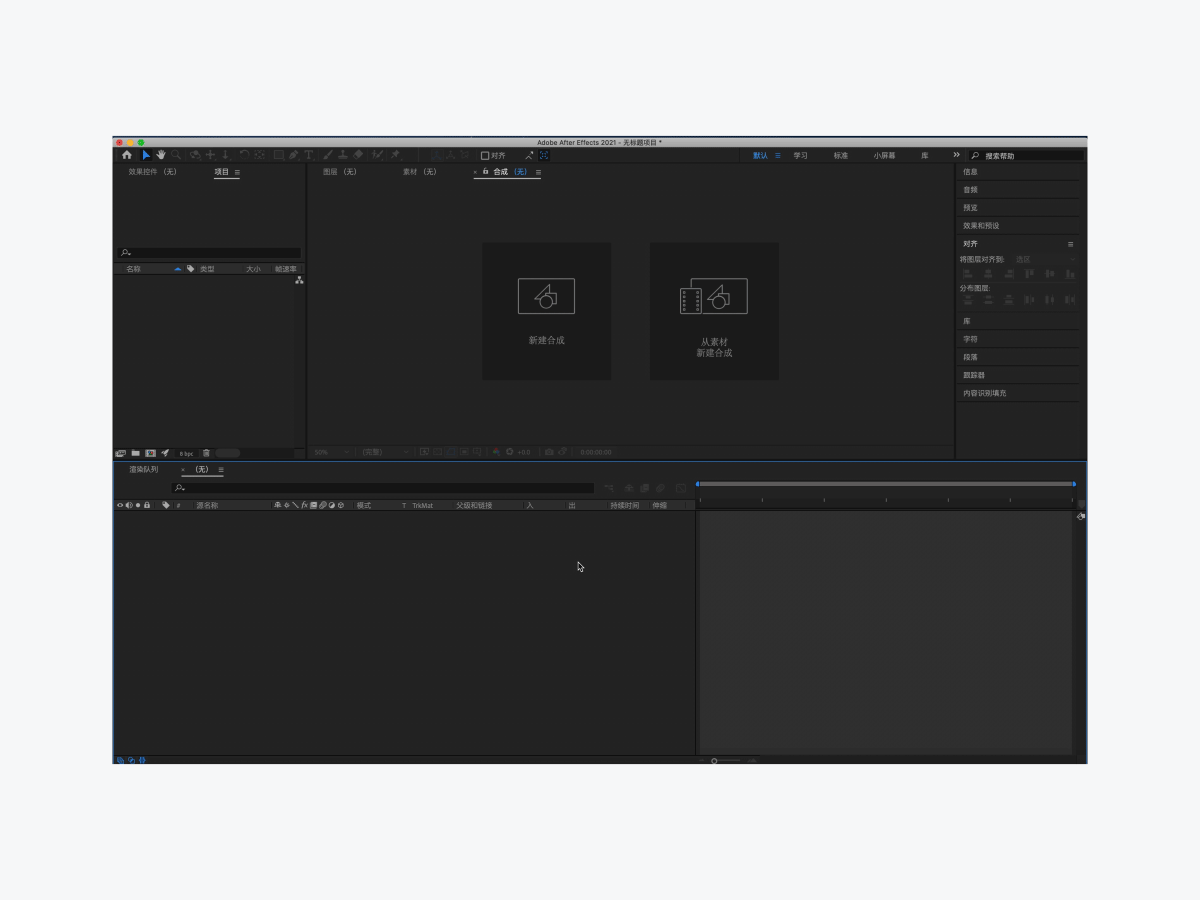Click the label tag column icon in Project panel
1200x900 pixels.
(190, 268)
